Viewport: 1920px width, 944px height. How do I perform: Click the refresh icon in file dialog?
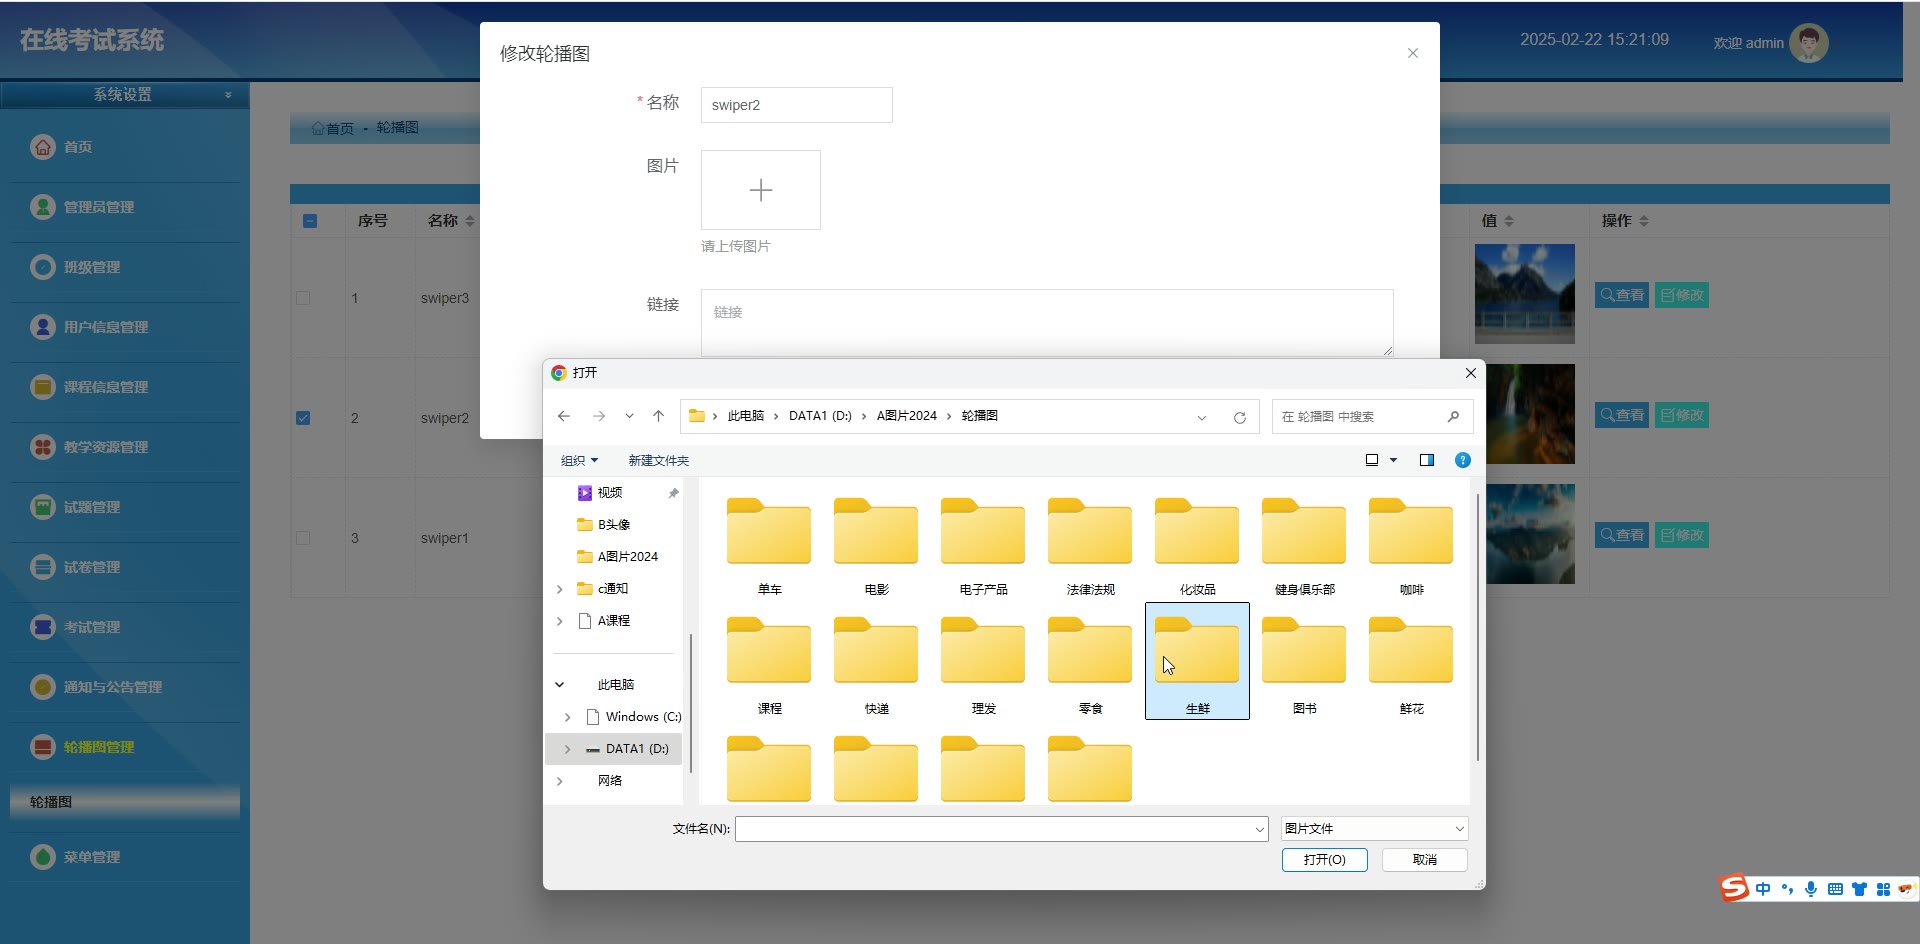tap(1239, 417)
